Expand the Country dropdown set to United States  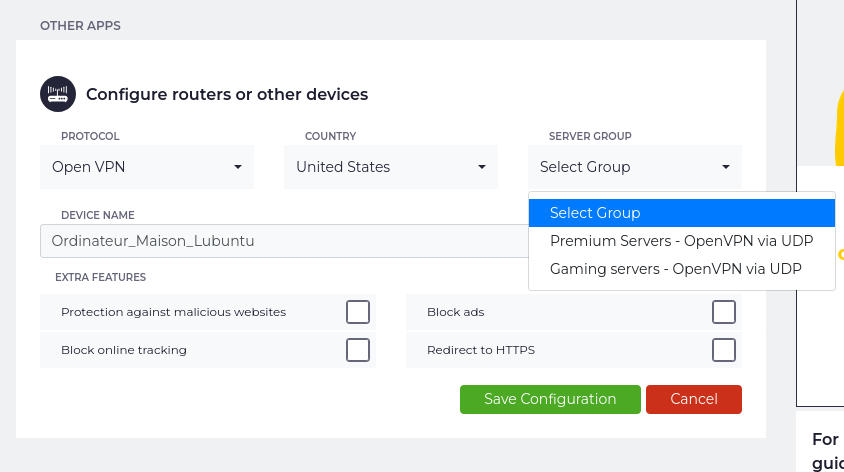390,167
